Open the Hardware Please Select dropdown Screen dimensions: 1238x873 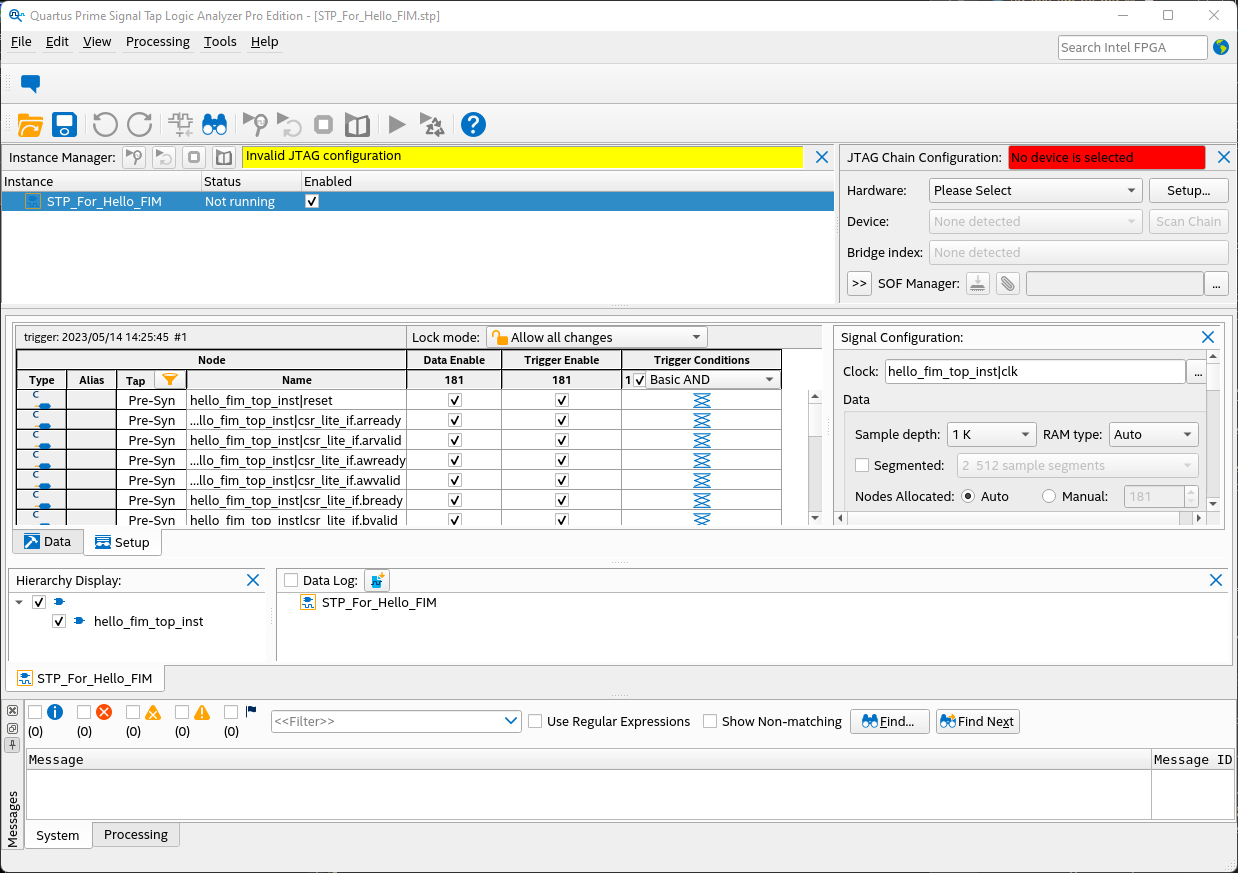coord(1035,190)
